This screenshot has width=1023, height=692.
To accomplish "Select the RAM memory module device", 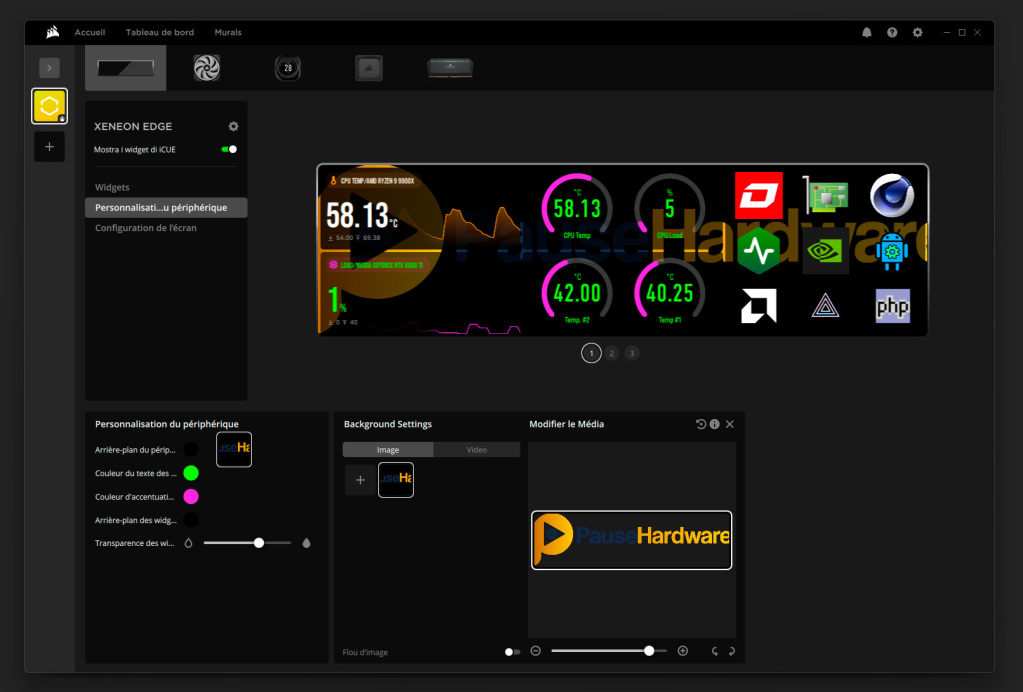I will [450, 68].
